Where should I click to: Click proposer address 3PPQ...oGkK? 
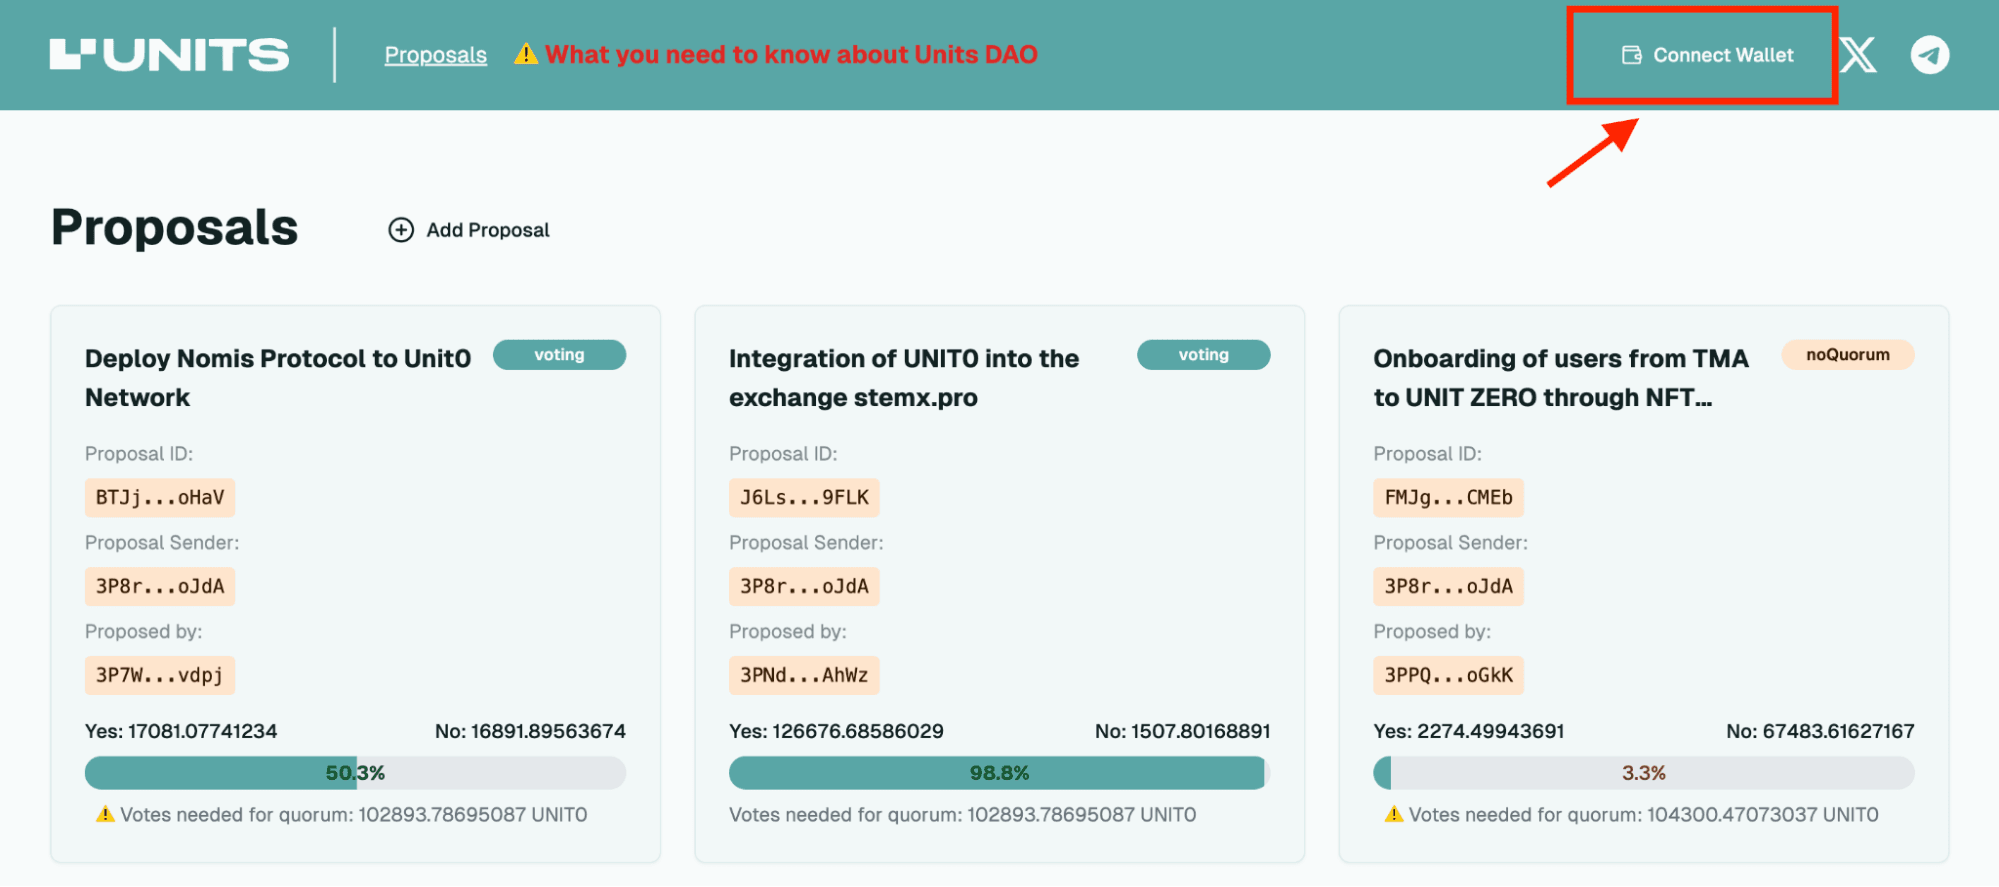click(1448, 675)
